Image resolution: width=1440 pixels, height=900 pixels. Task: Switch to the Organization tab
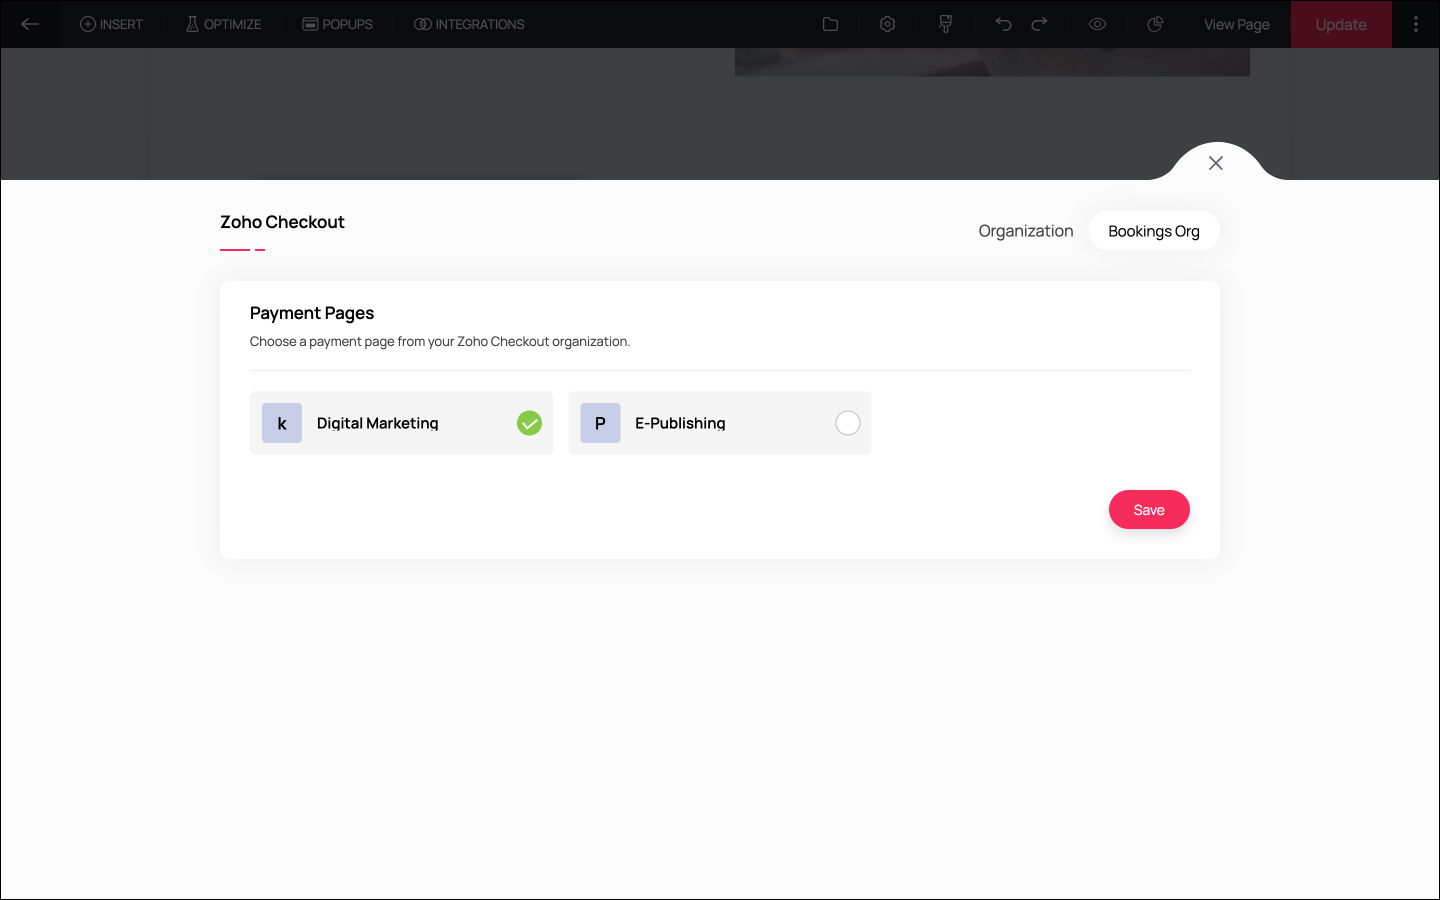coord(1026,231)
